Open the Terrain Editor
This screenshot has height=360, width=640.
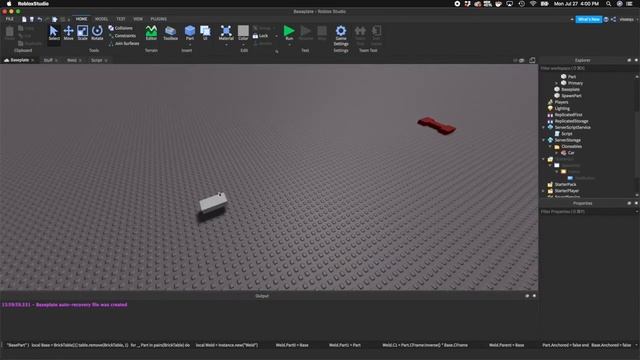point(151,33)
